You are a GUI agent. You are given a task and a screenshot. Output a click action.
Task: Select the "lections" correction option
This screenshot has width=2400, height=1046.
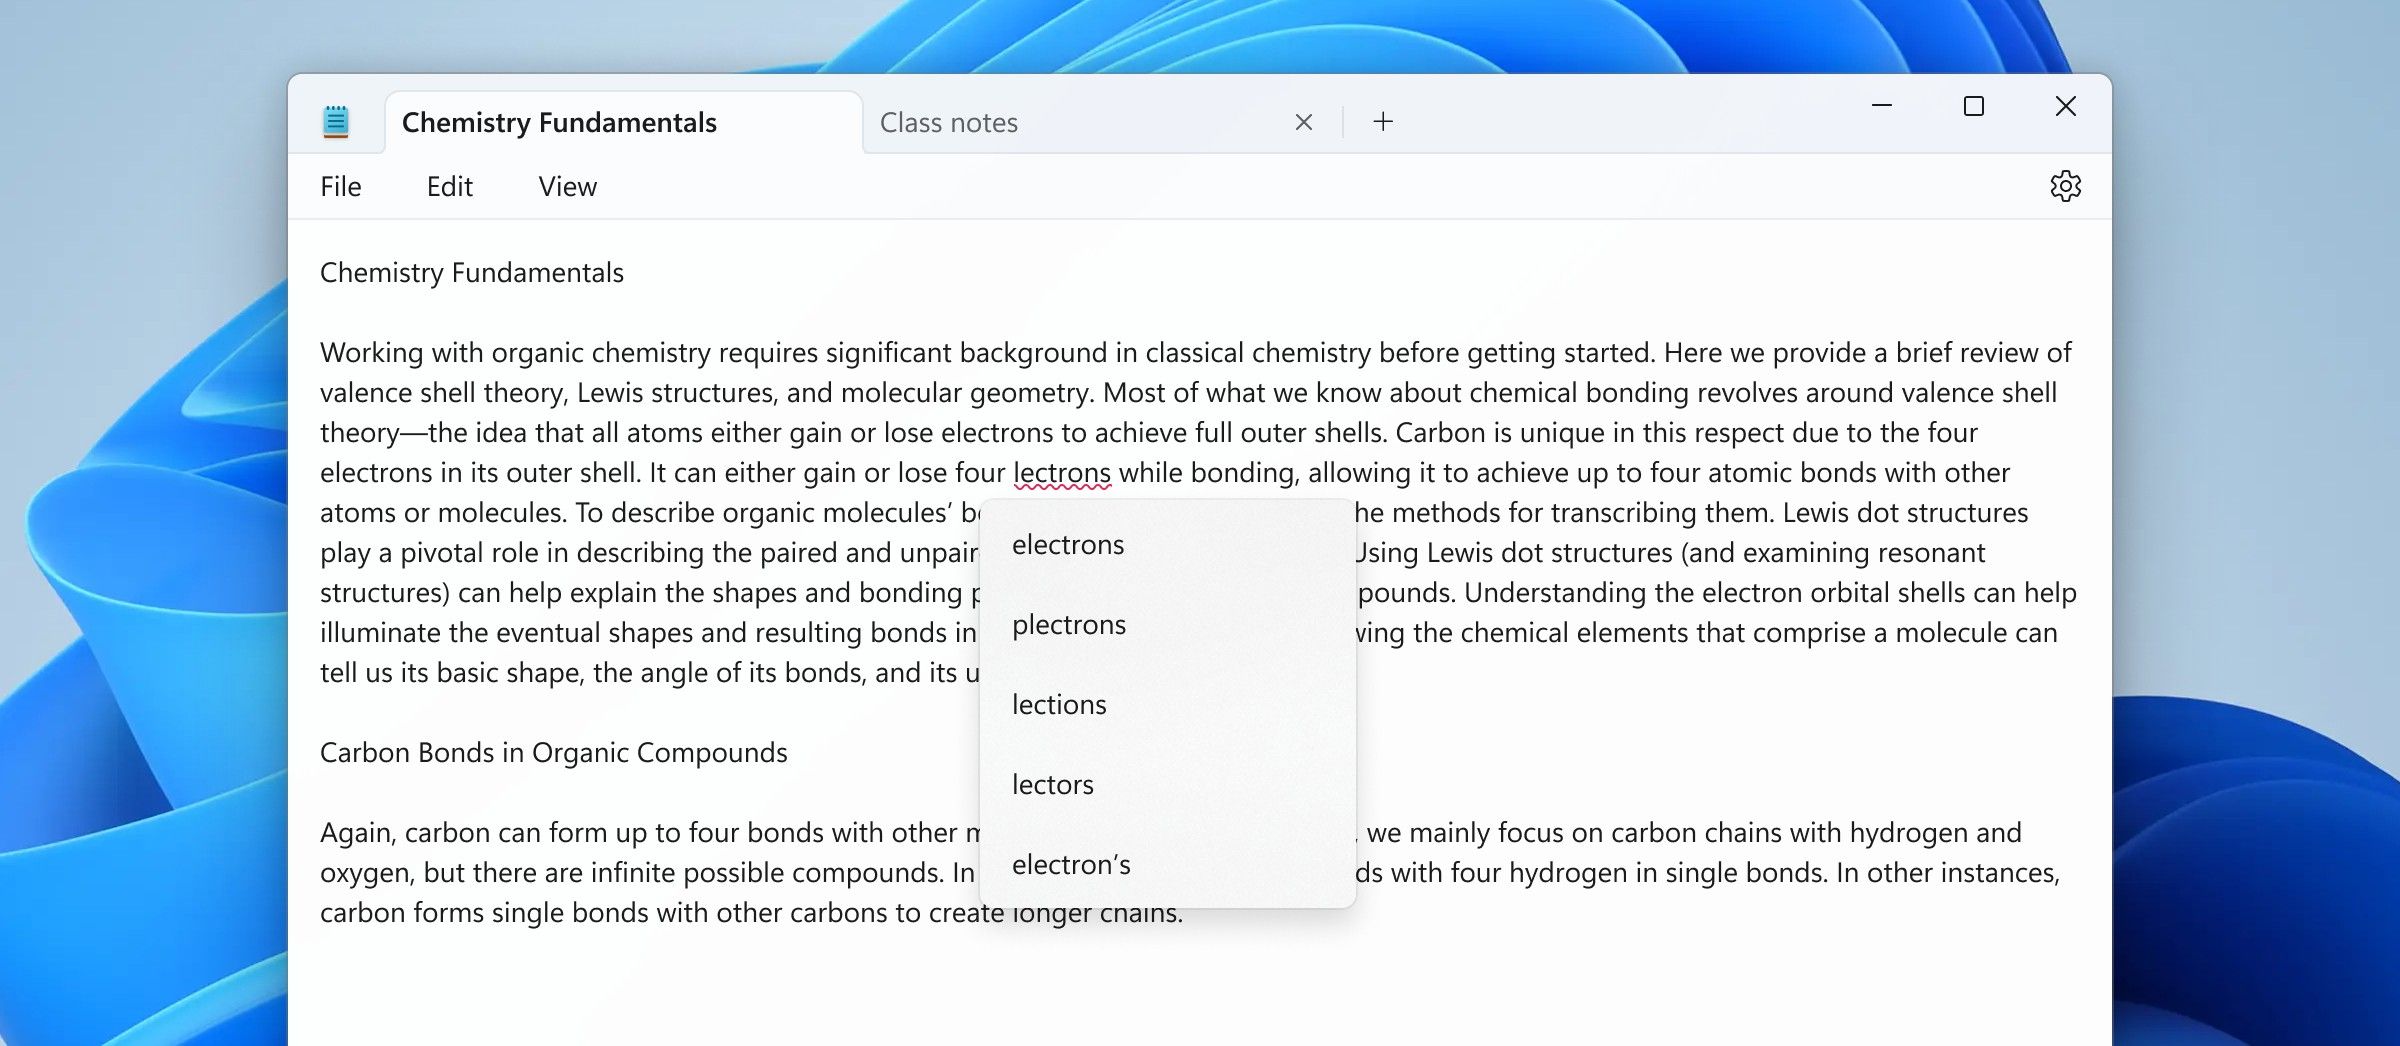point(1059,704)
